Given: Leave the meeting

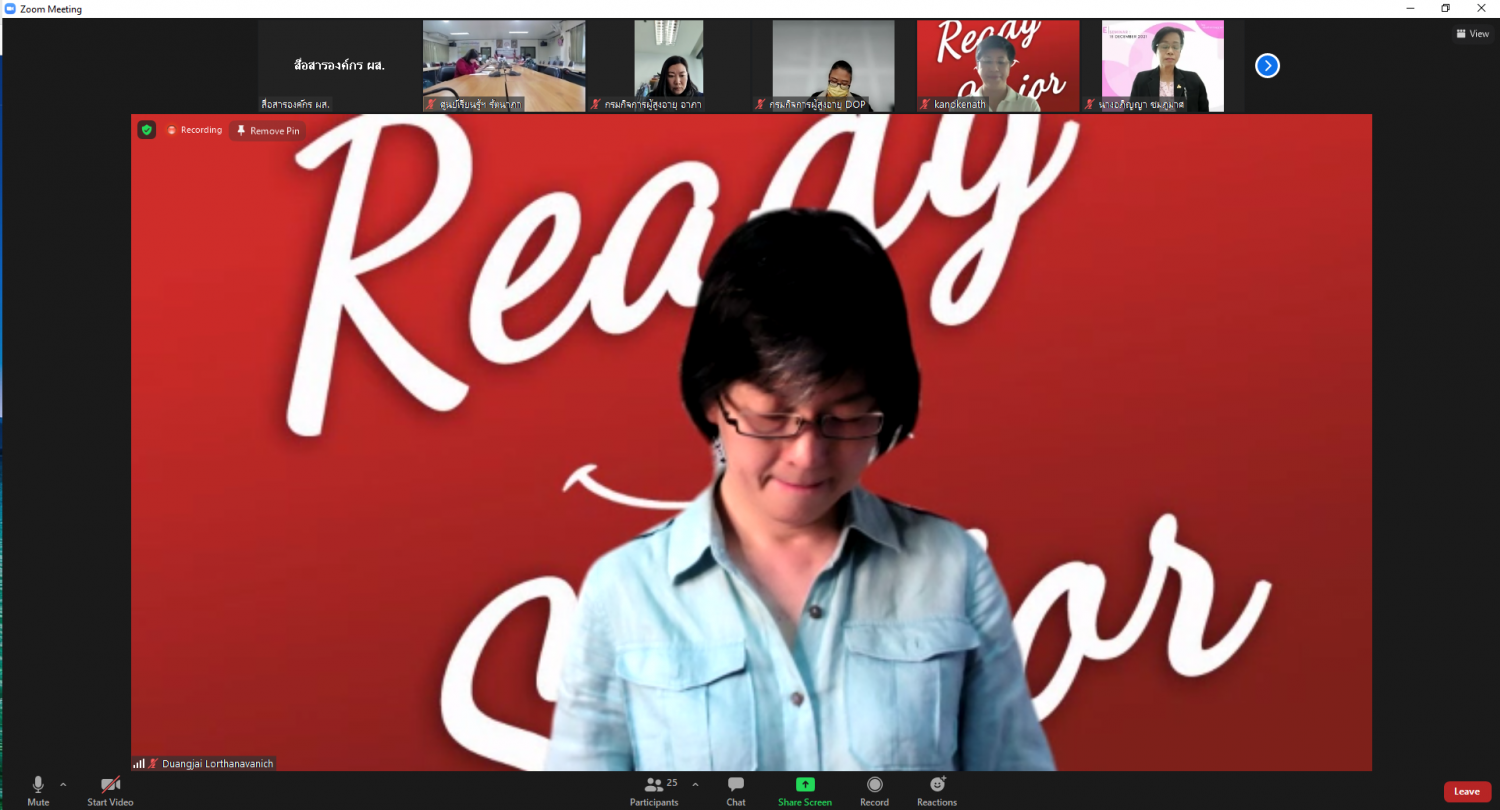Looking at the screenshot, I should (1467, 792).
